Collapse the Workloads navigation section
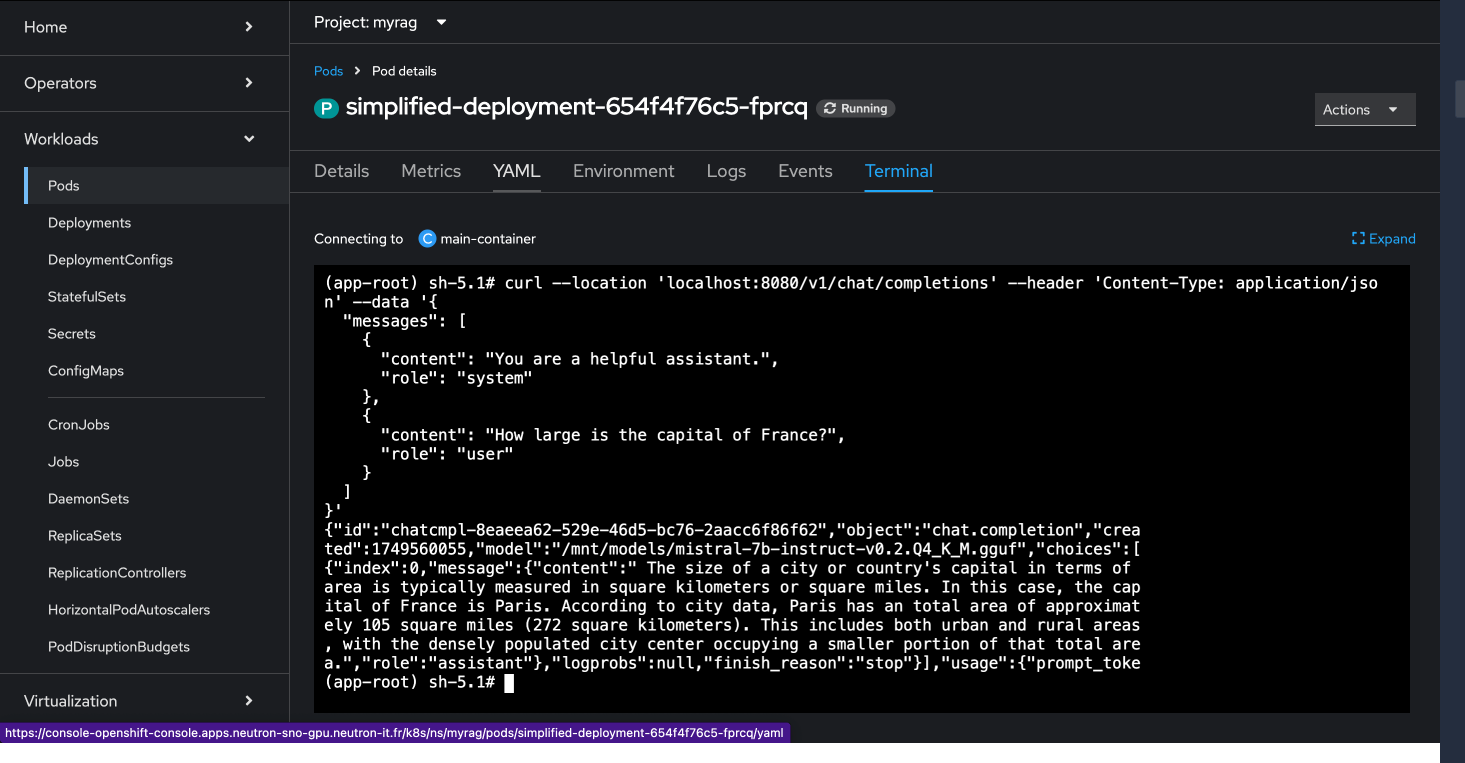 [x=145, y=139]
